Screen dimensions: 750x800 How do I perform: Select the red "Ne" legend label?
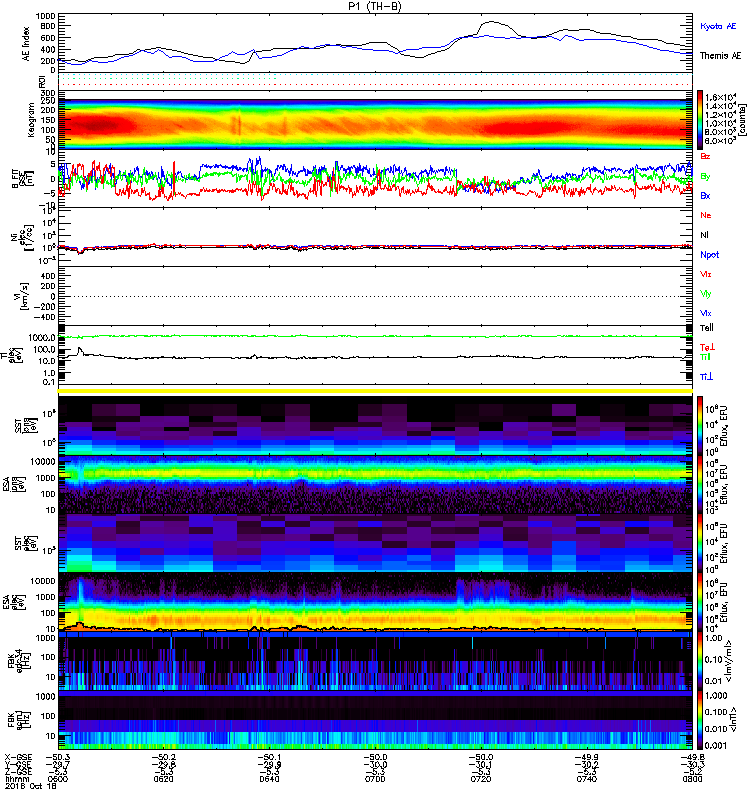coord(706,215)
